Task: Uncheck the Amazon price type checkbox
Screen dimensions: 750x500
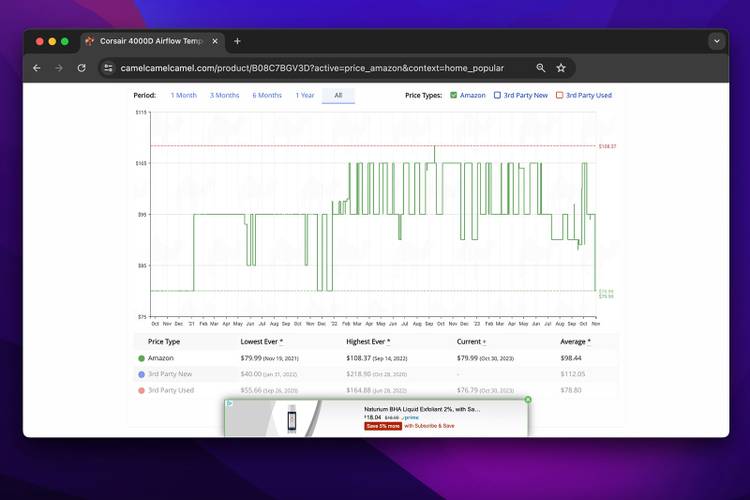Action: coord(454,96)
